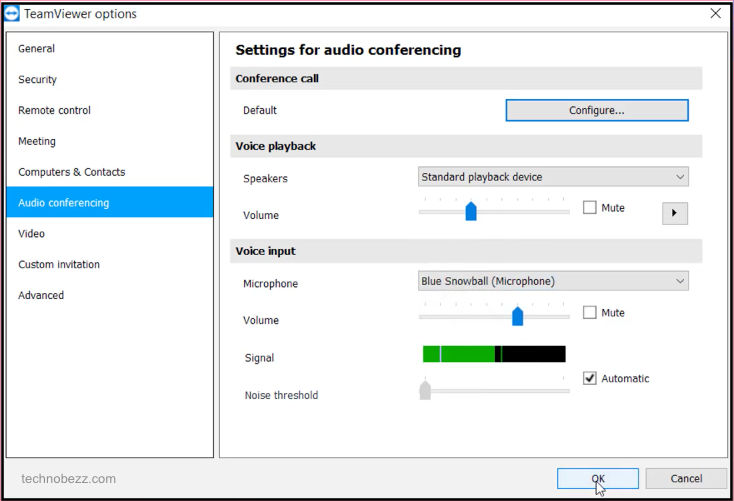Viewport: 734px width, 501px height.
Task: Go to the Security settings section
Action: pyautogui.click(x=110, y=80)
